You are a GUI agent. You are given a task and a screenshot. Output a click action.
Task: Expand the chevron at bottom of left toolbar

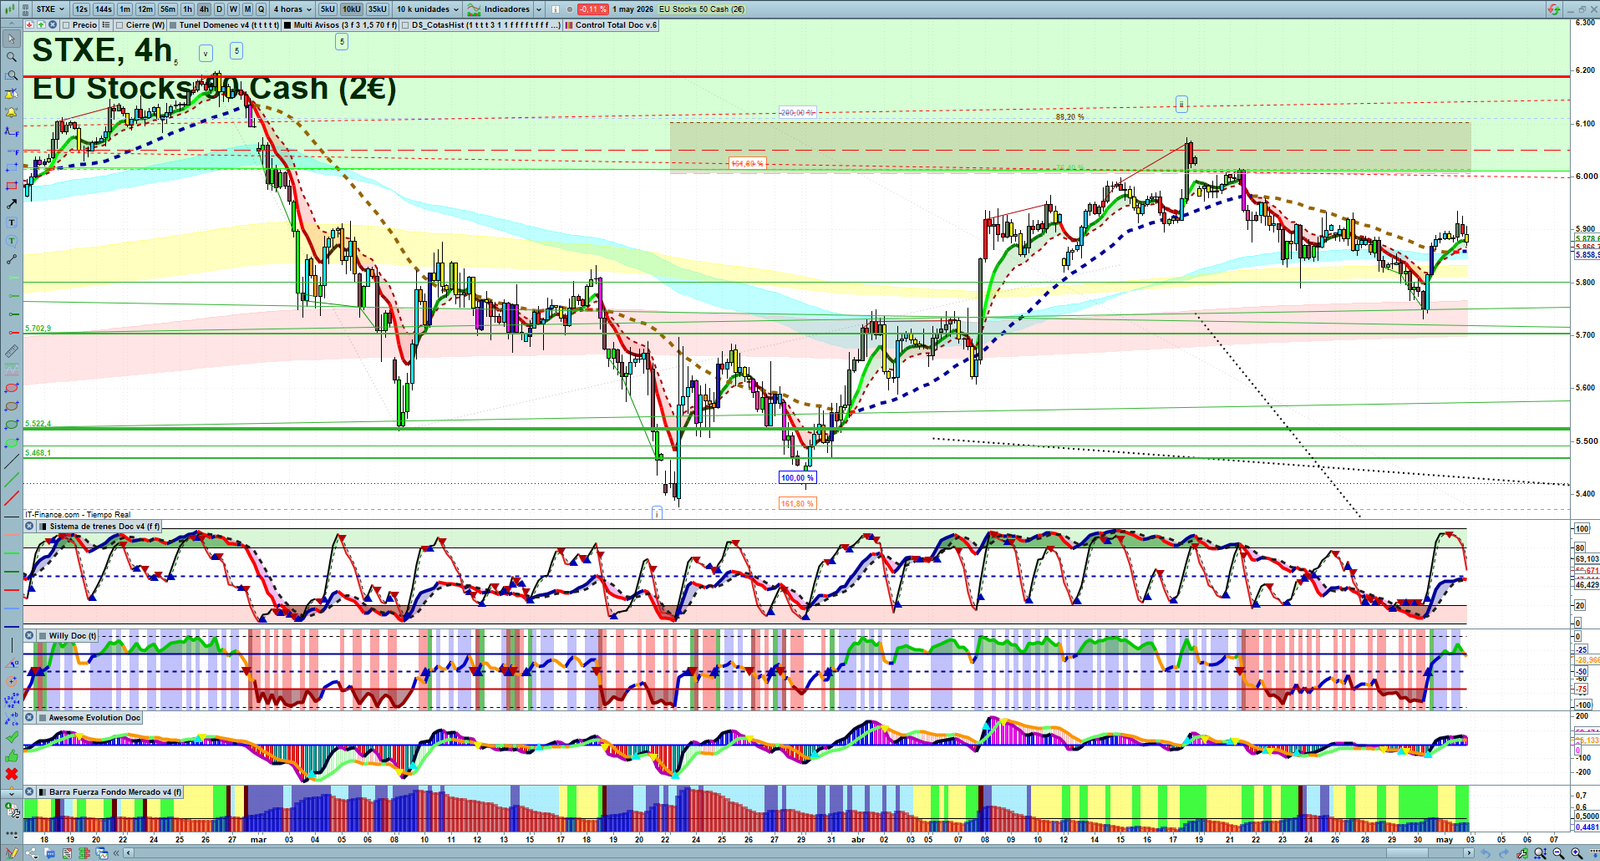click(x=11, y=794)
